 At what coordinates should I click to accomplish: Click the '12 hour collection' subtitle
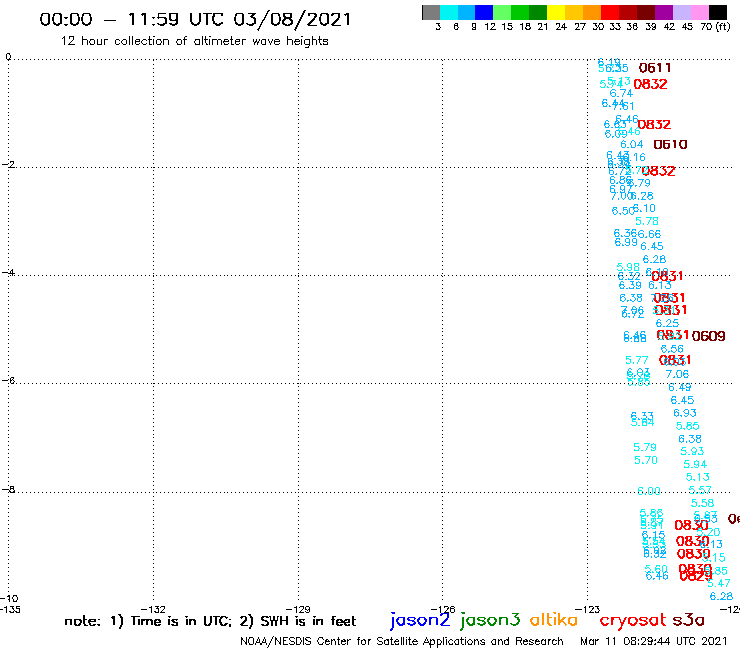pyautogui.click(x=194, y=41)
